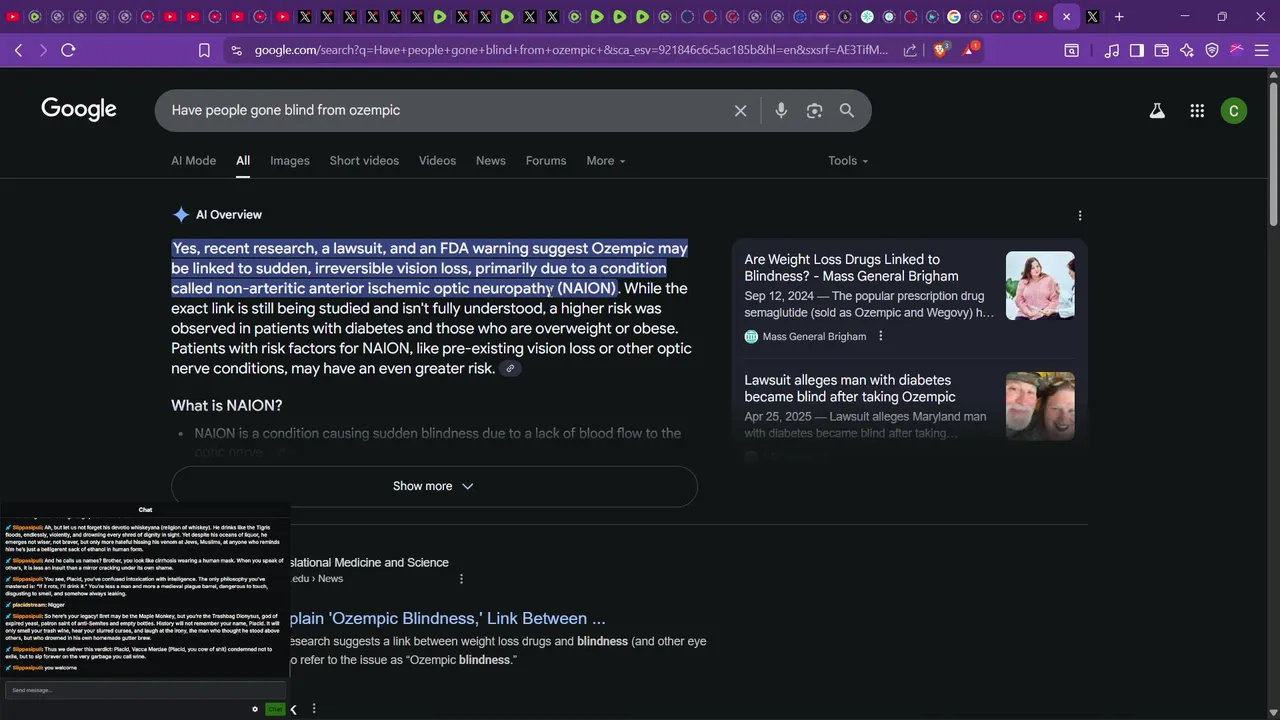Open the Google apps grid
1280x720 pixels.
click(1197, 111)
